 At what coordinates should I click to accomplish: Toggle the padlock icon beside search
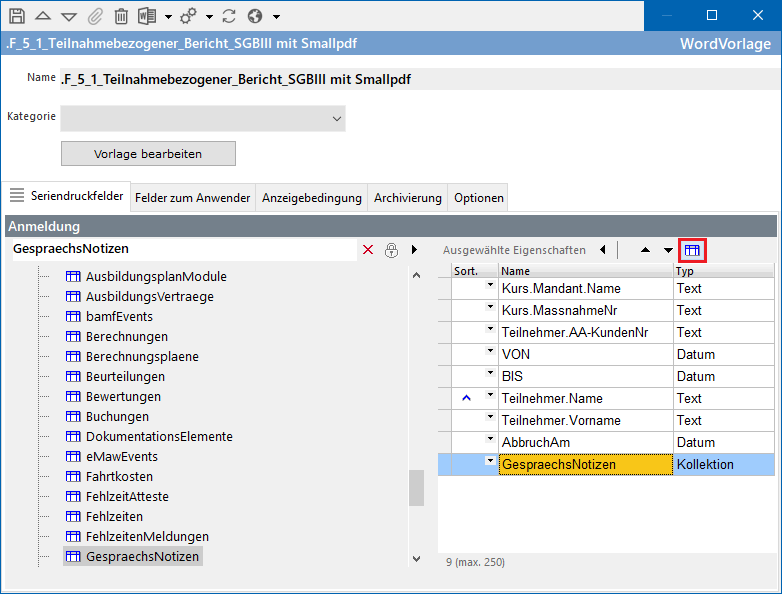pyautogui.click(x=392, y=249)
